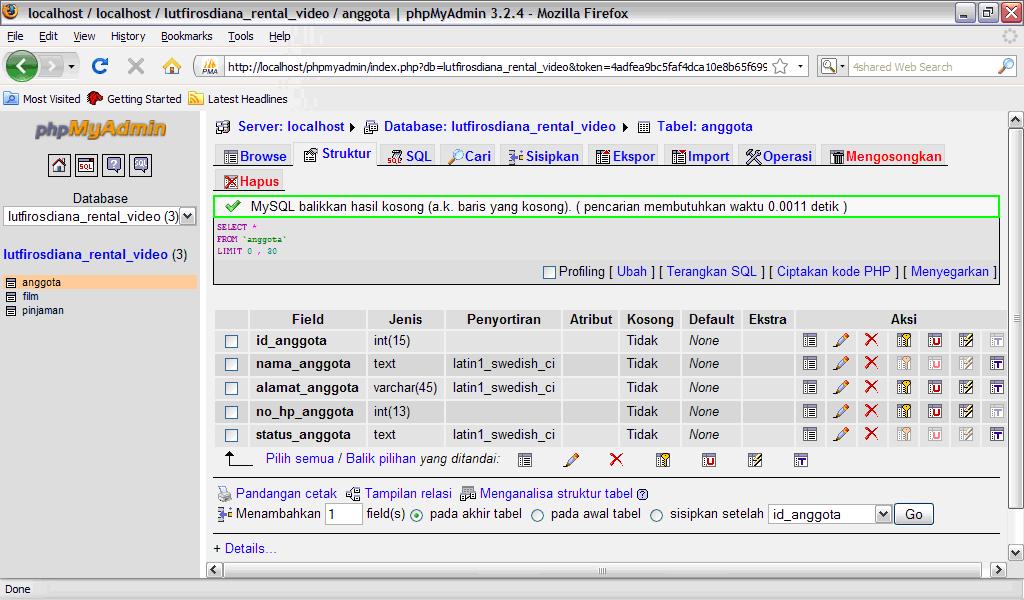The height and width of the screenshot is (600, 1024).
Task: Switch to the SQL tab
Action: (x=409, y=157)
